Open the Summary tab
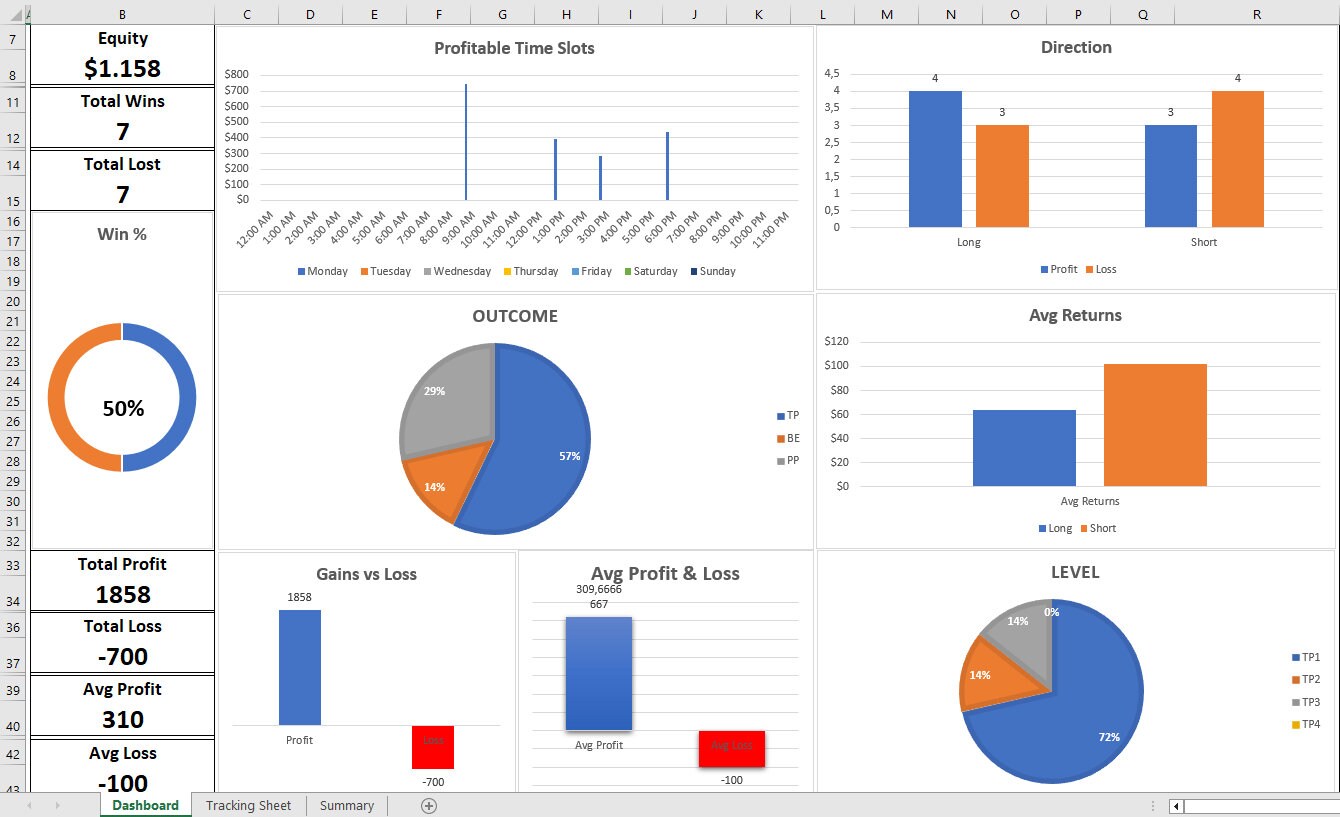This screenshot has width=1340, height=817. (346, 805)
